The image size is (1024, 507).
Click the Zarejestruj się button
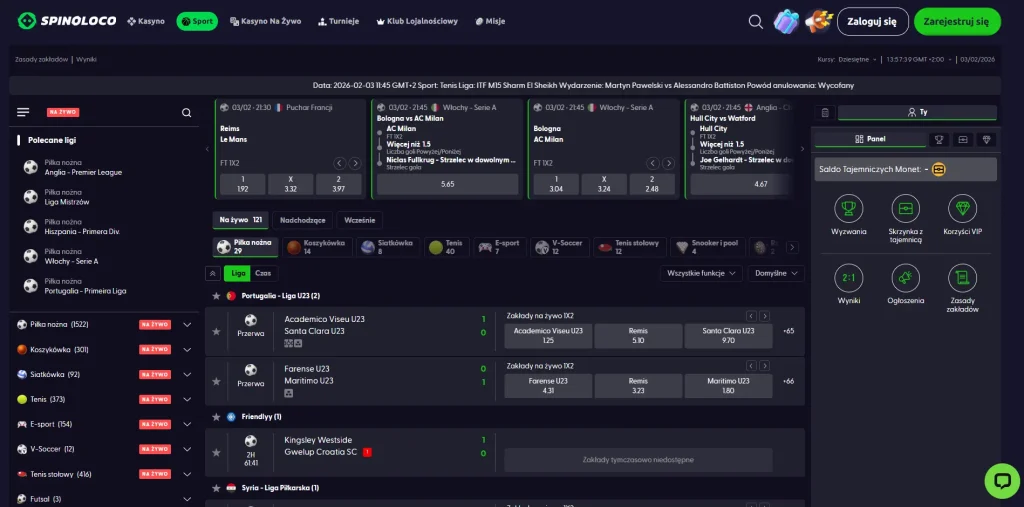tap(957, 22)
